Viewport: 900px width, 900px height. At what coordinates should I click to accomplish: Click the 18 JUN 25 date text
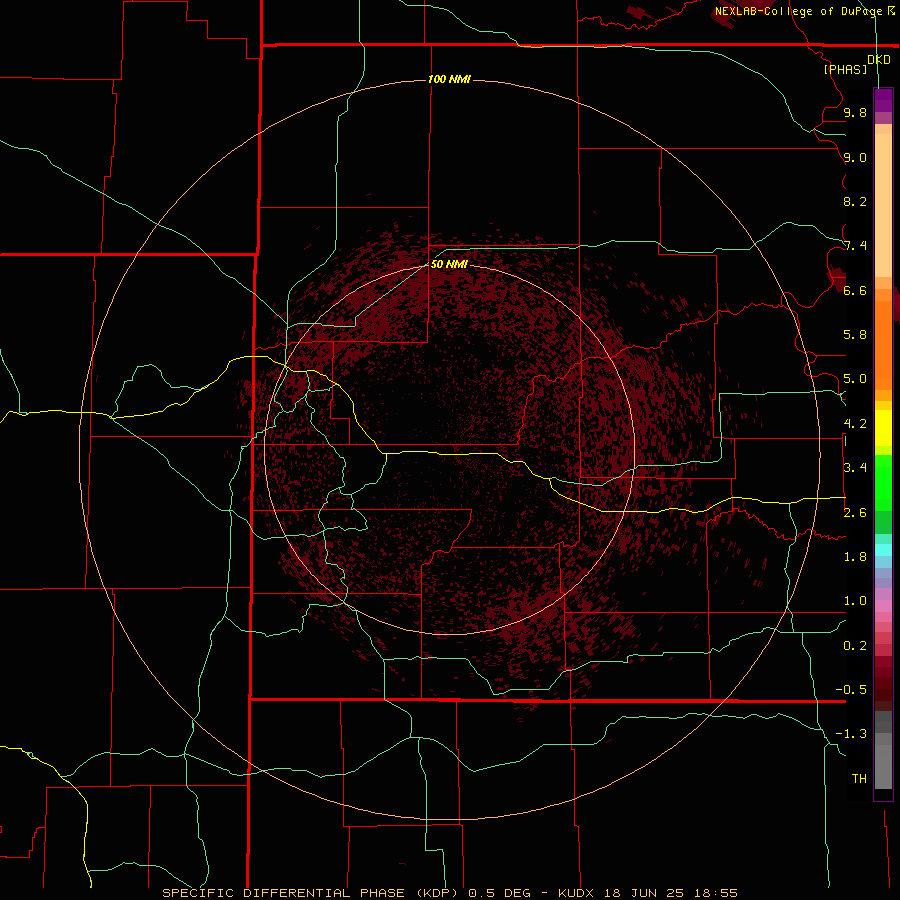point(644,893)
